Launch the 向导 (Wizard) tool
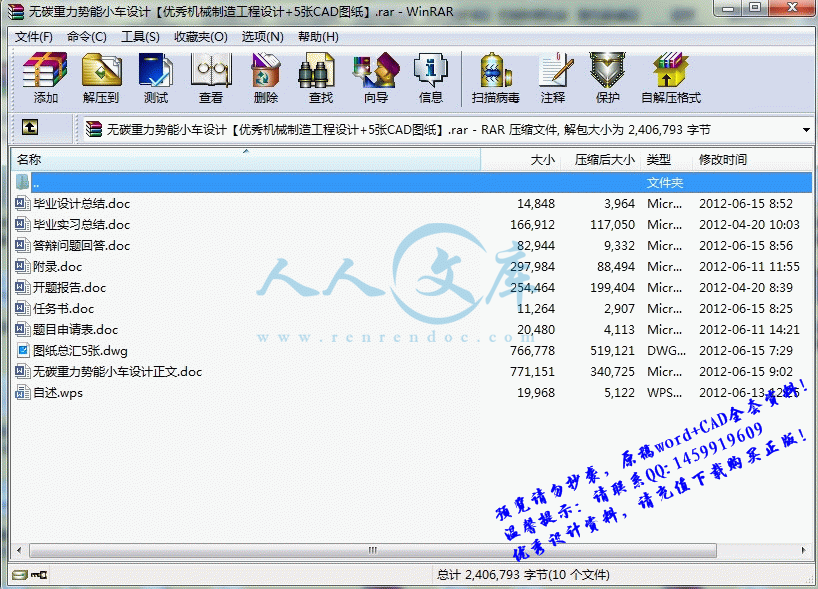This screenshot has height=589, width=818. tap(376, 77)
